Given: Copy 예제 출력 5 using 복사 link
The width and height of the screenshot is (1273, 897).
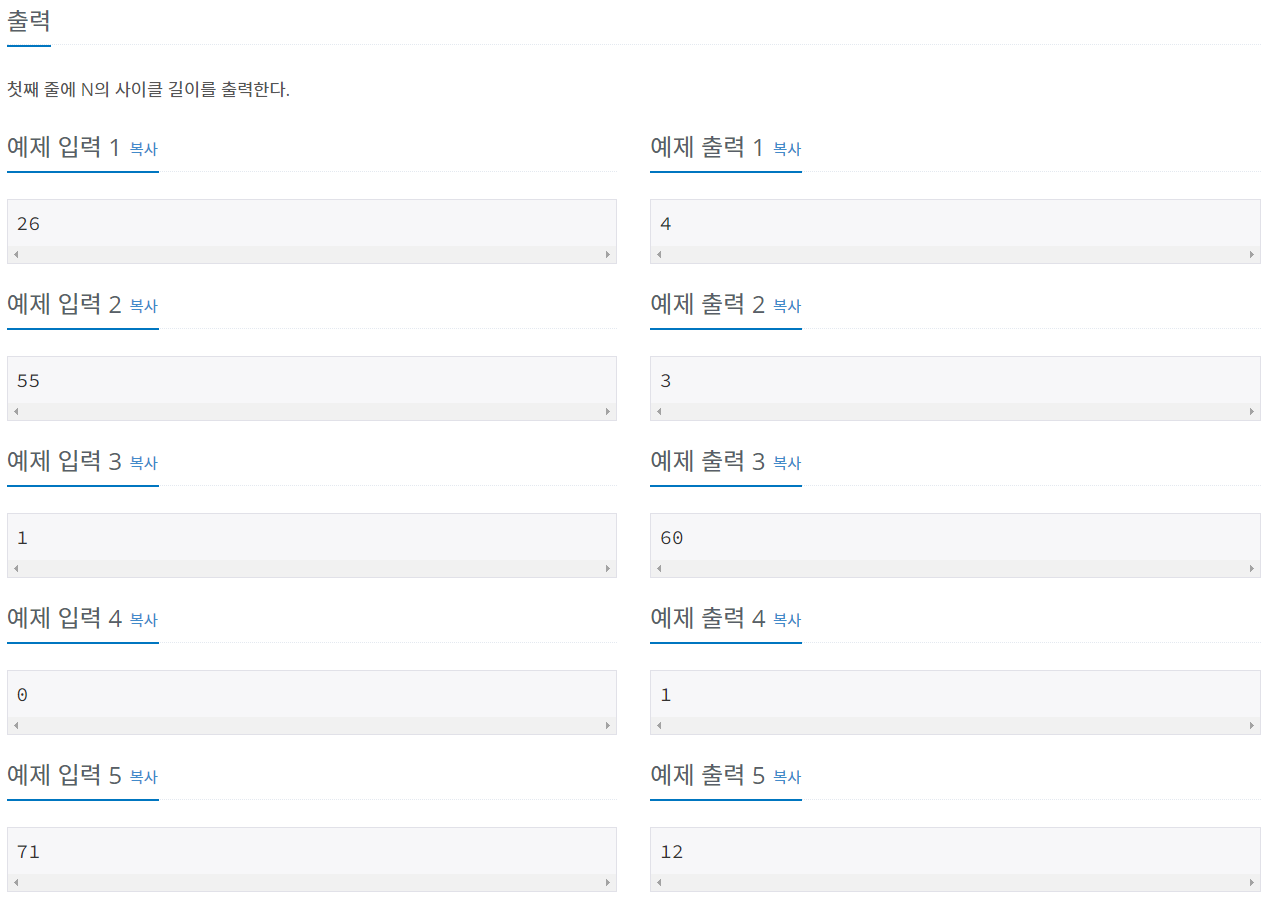Looking at the screenshot, I should click(787, 777).
